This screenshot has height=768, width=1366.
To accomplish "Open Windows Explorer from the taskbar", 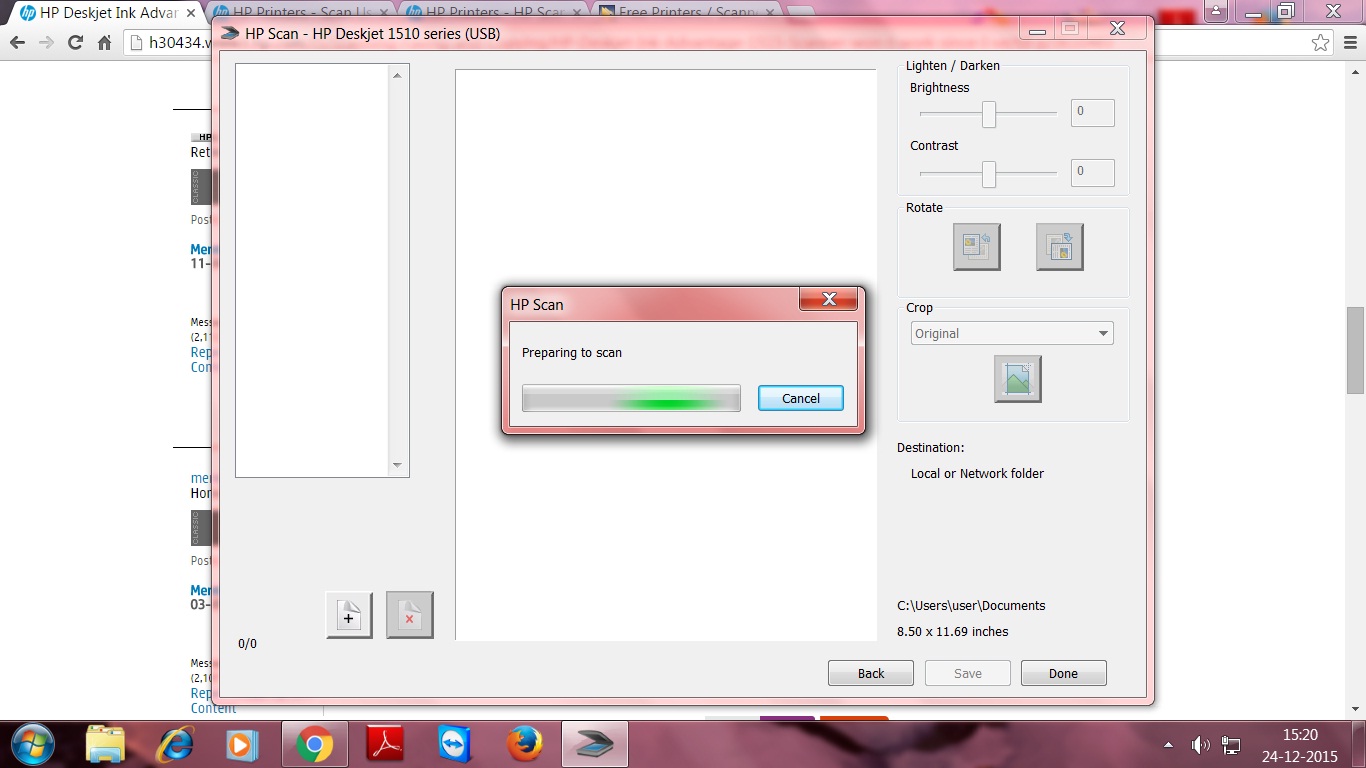I will (105, 745).
